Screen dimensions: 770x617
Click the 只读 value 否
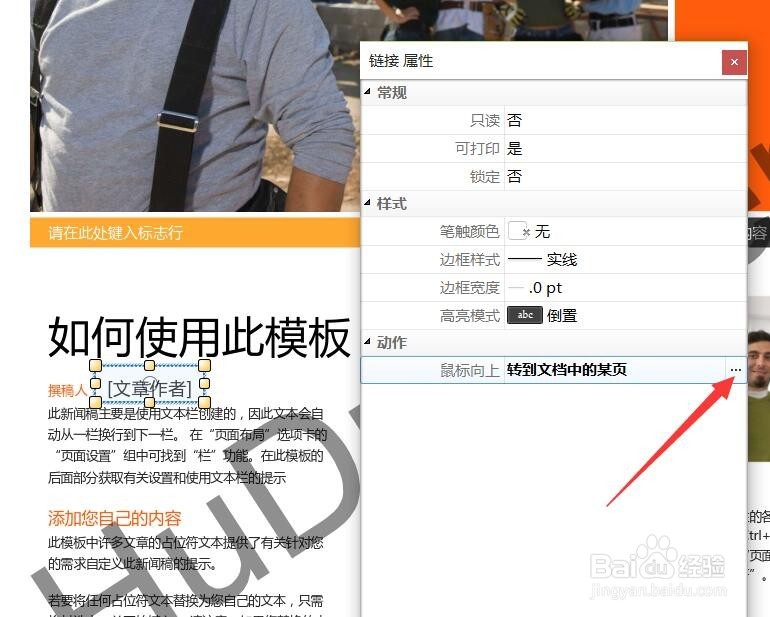[514, 120]
